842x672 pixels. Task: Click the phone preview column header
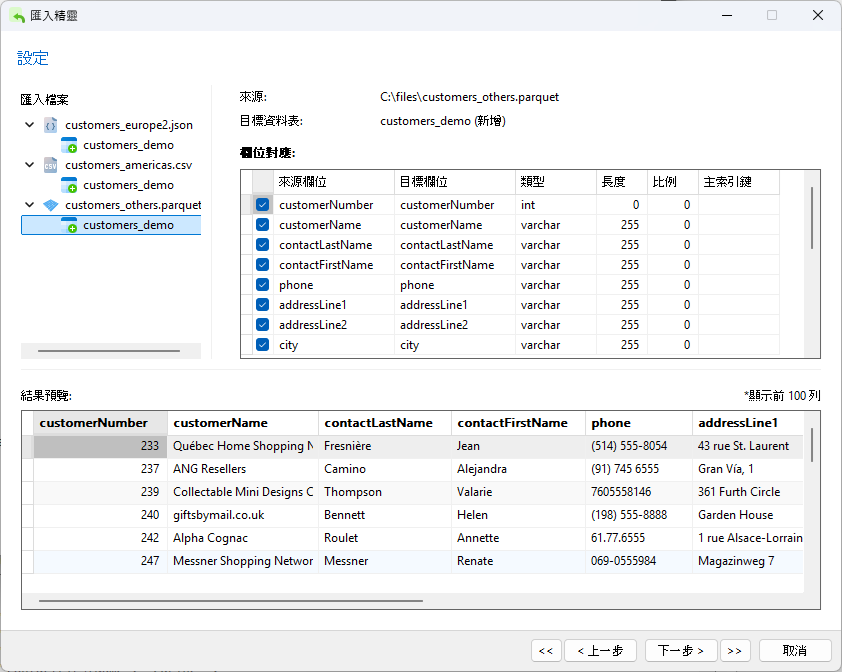[x=639, y=423]
